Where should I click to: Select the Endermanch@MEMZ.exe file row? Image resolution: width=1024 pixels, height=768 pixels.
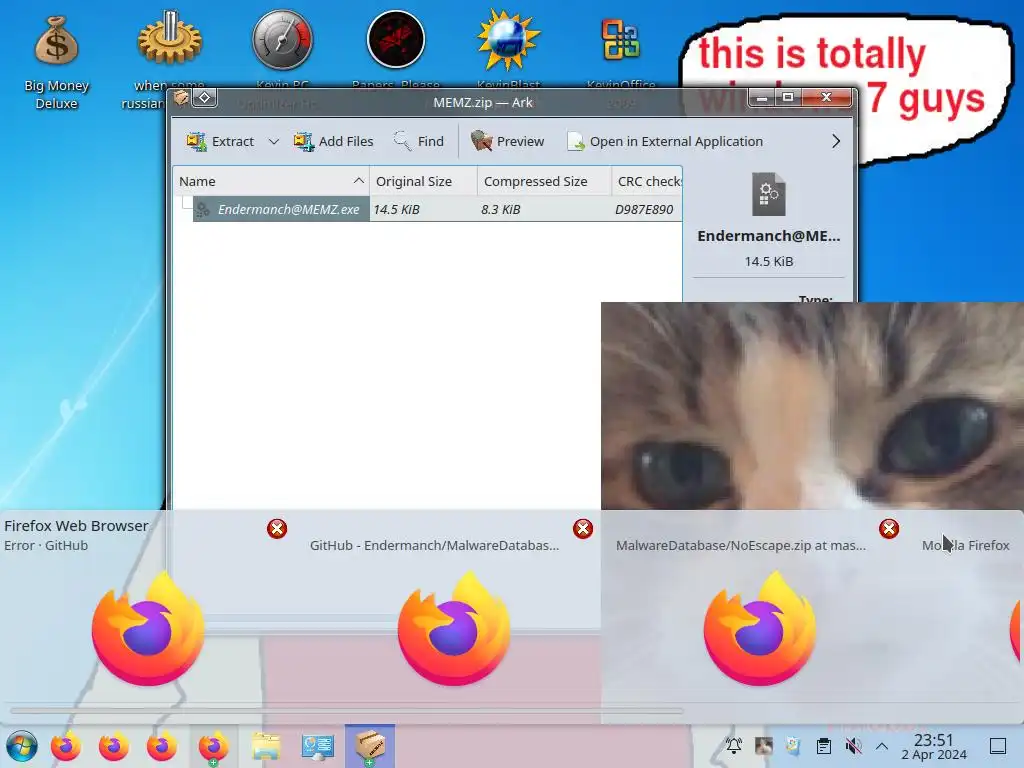[428, 209]
